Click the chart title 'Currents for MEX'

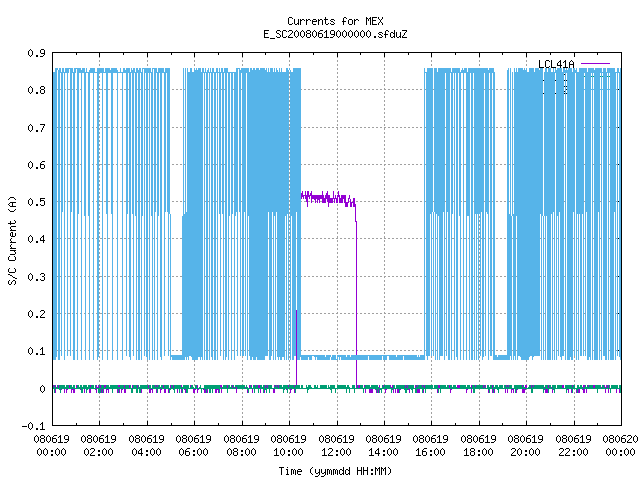335,21
